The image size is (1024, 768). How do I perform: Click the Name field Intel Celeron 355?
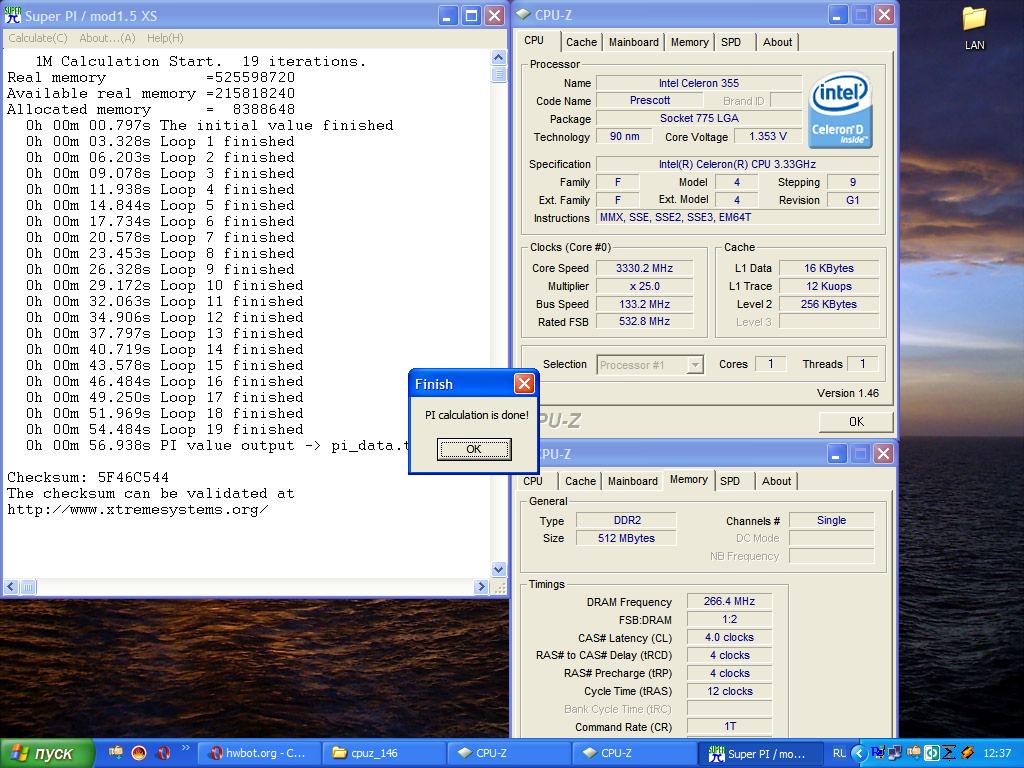tap(698, 84)
